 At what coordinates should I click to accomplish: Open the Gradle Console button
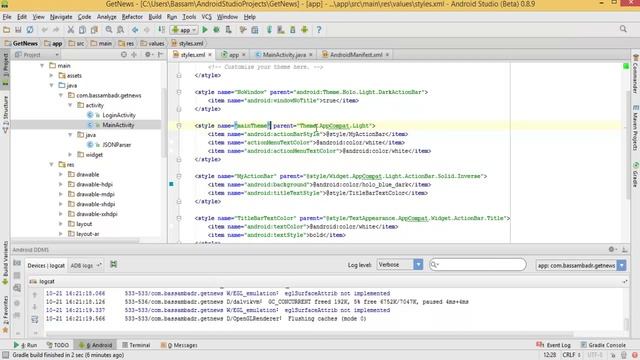[603, 345]
